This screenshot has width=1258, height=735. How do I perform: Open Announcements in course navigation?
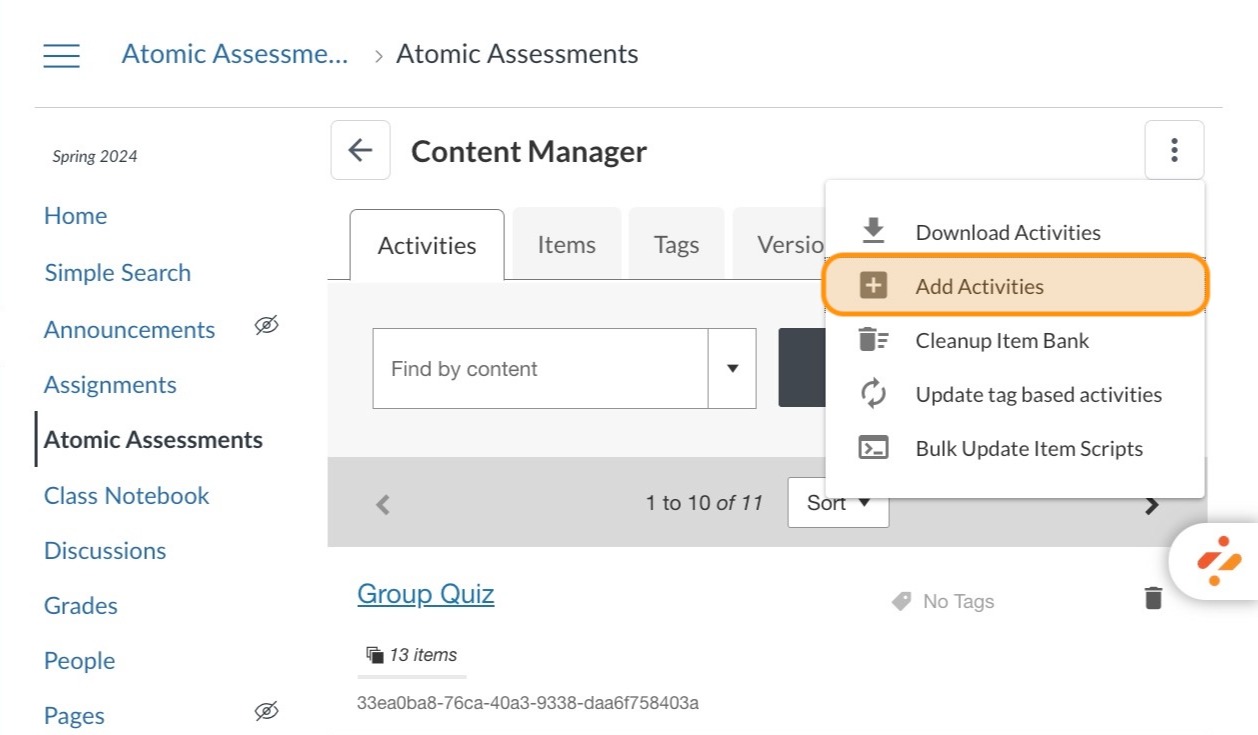click(x=129, y=329)
